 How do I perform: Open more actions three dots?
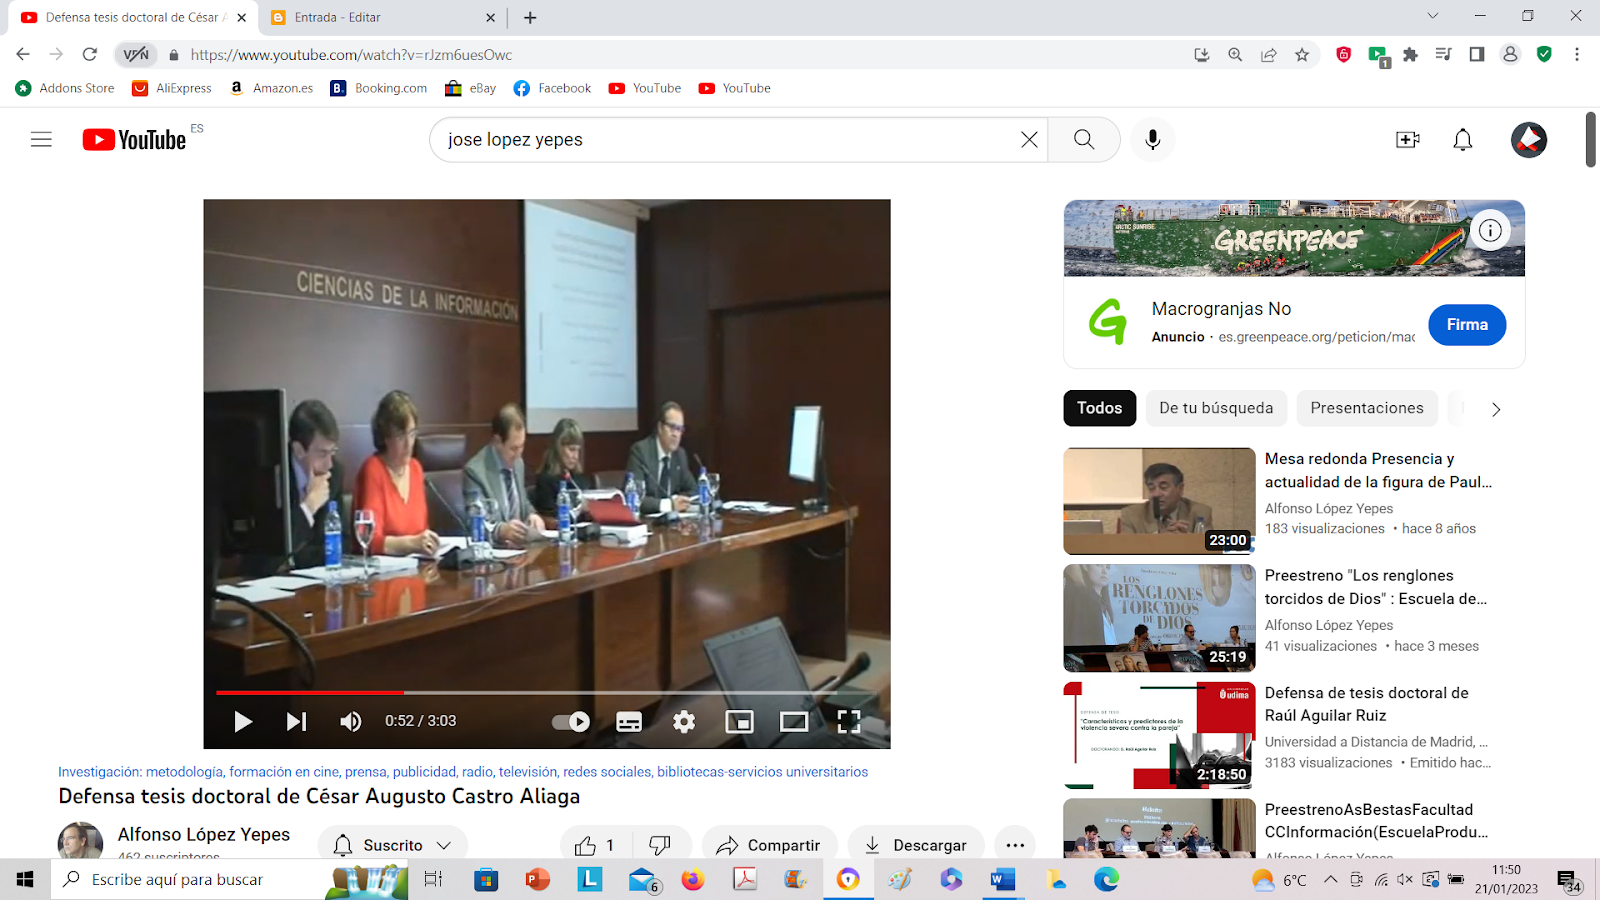point(1015,845)
